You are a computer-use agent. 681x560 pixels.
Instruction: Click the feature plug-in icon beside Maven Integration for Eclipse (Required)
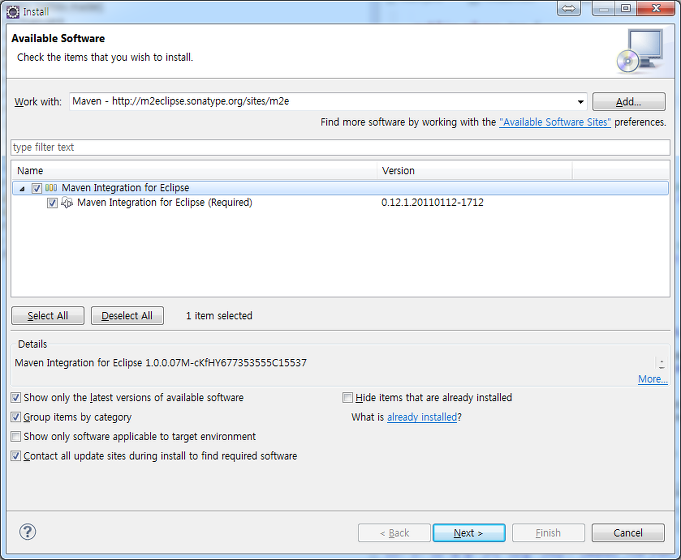pyautogui.click(x=66, y=202)
